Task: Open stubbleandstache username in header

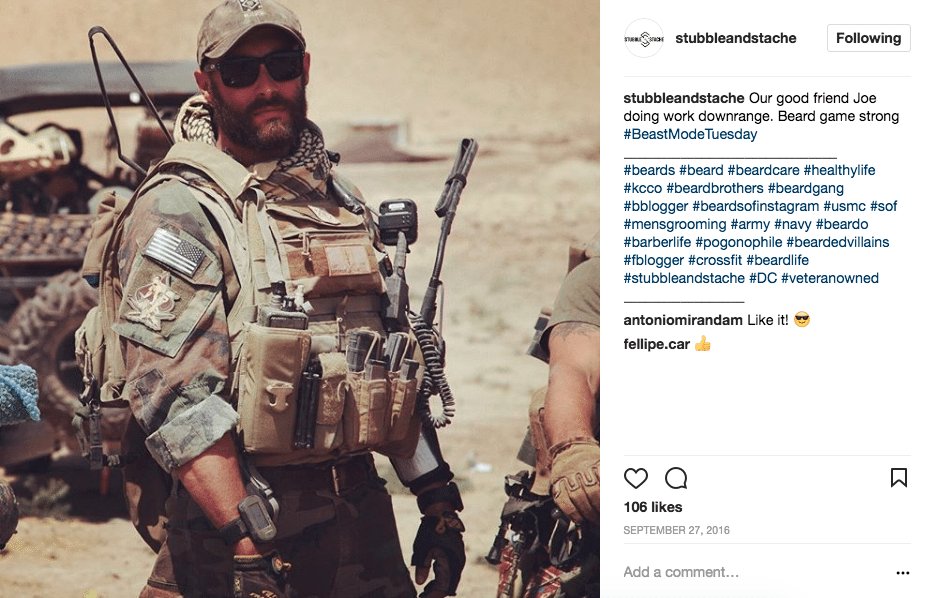Action: point(736,38)
